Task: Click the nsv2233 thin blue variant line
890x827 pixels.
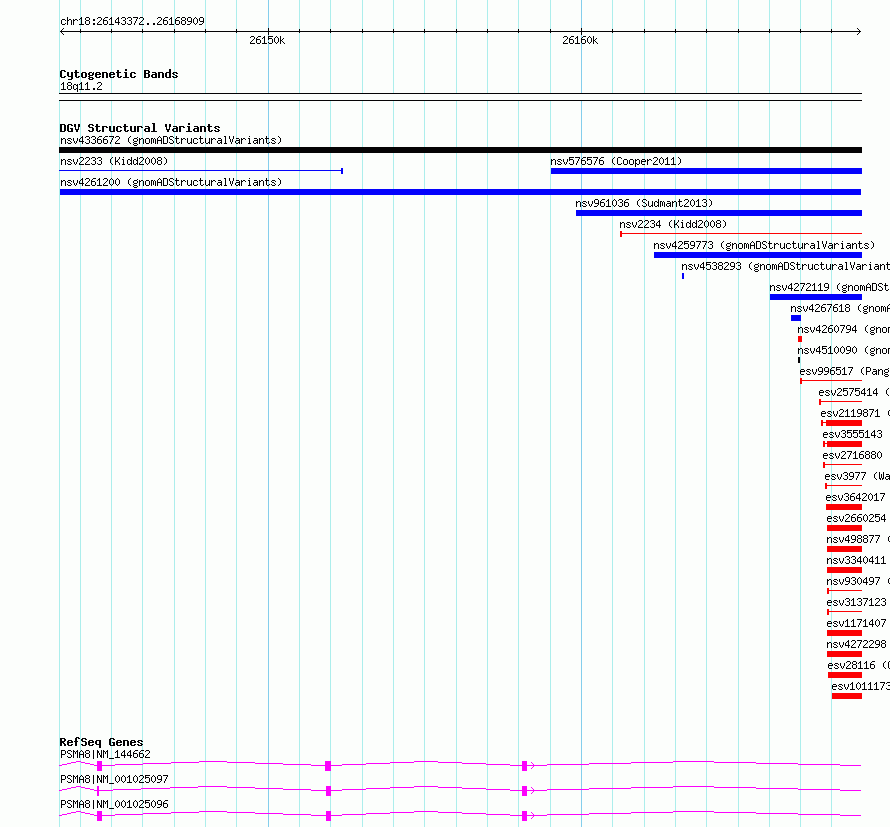Action: click(201, 171)
